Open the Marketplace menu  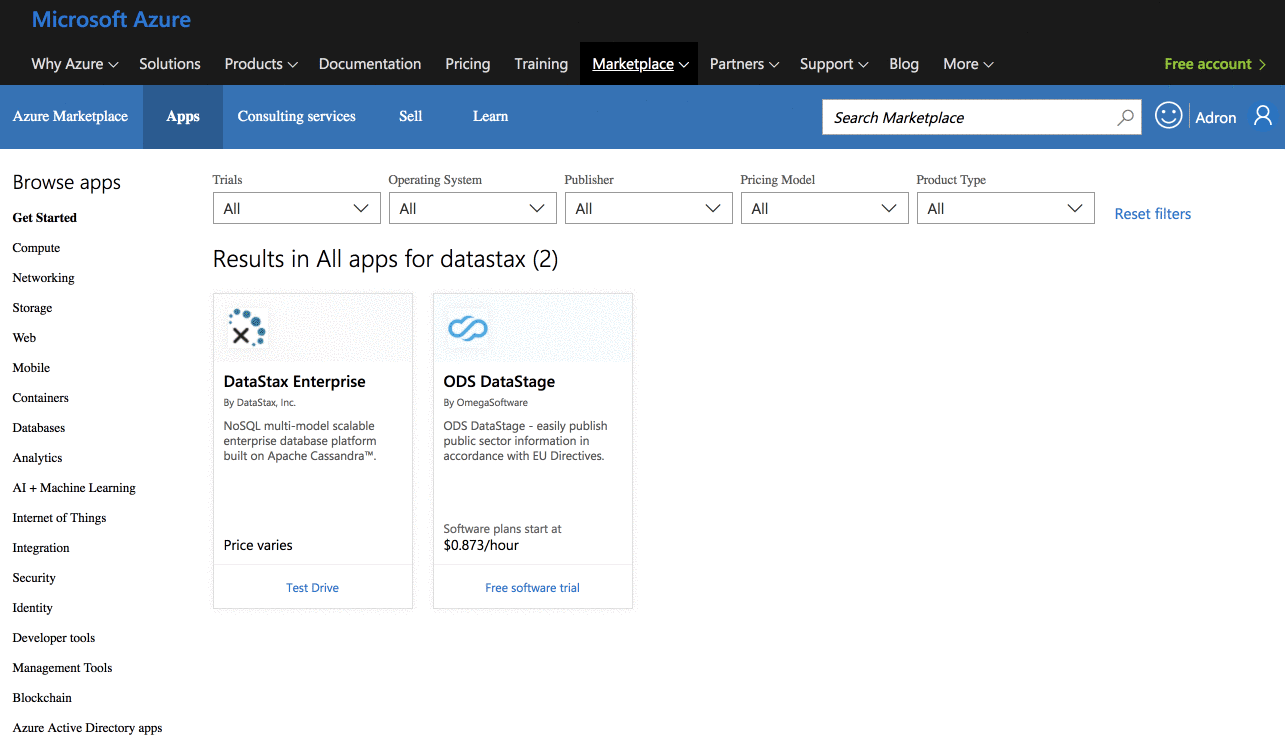click(x=640, y=64)
